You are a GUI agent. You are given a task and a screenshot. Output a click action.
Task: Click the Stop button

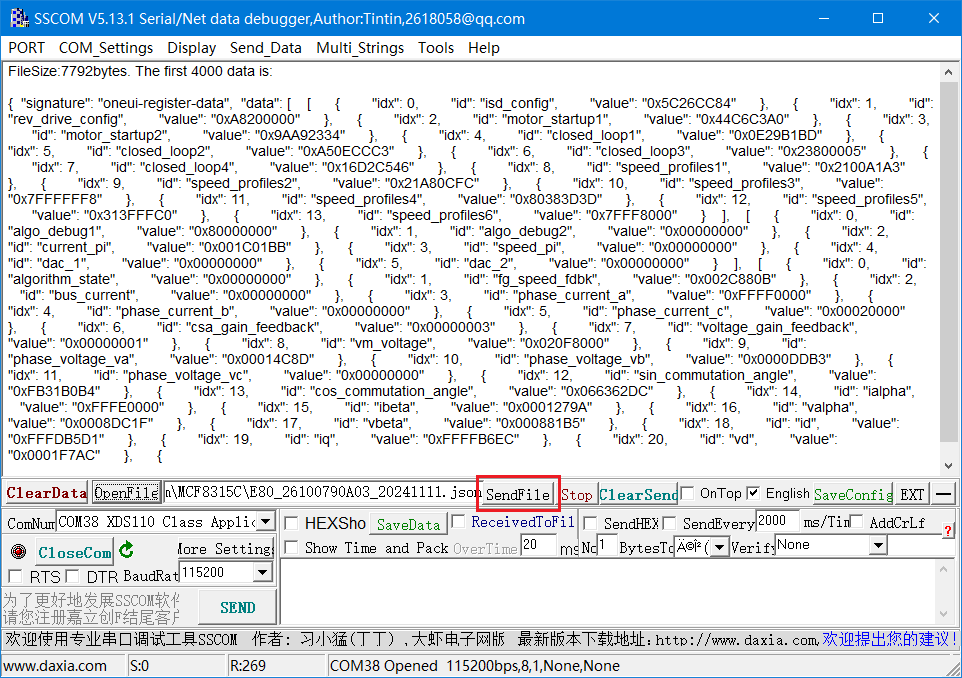576,493
